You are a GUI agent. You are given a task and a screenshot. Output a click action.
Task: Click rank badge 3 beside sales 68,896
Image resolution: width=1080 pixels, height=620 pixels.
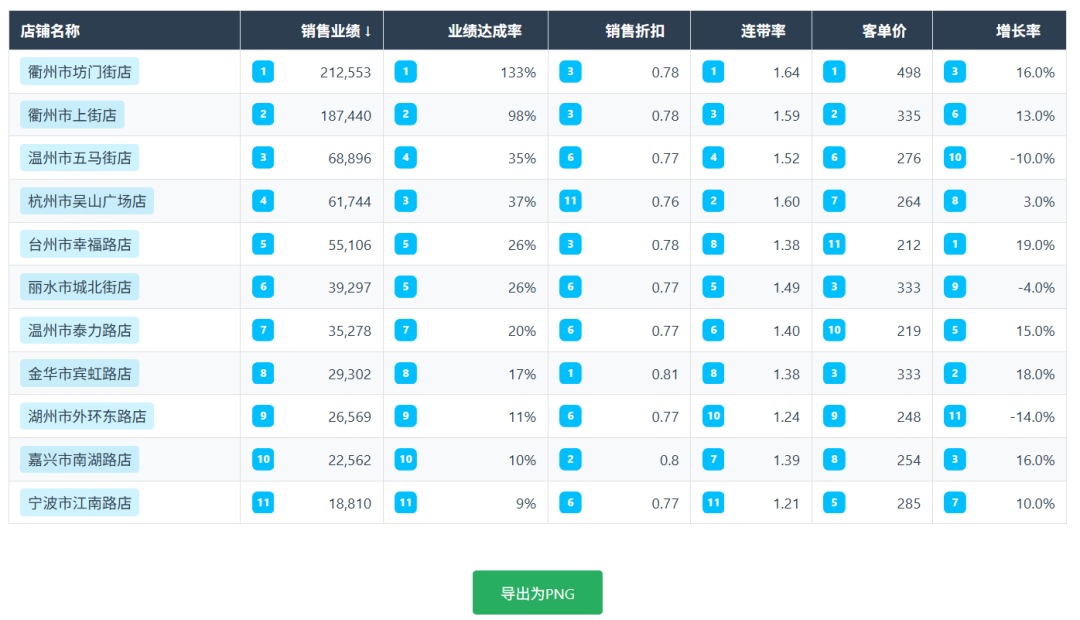(263, 158)
